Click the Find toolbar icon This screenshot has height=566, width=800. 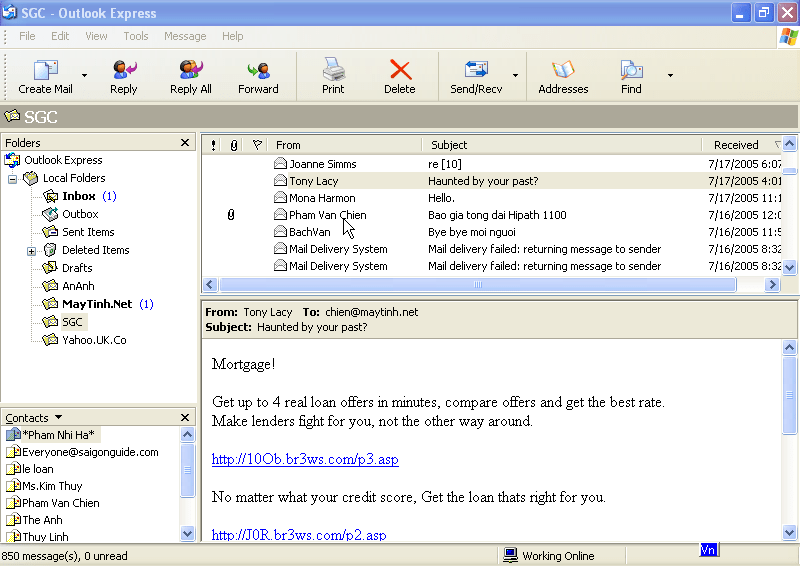(631, 70)
